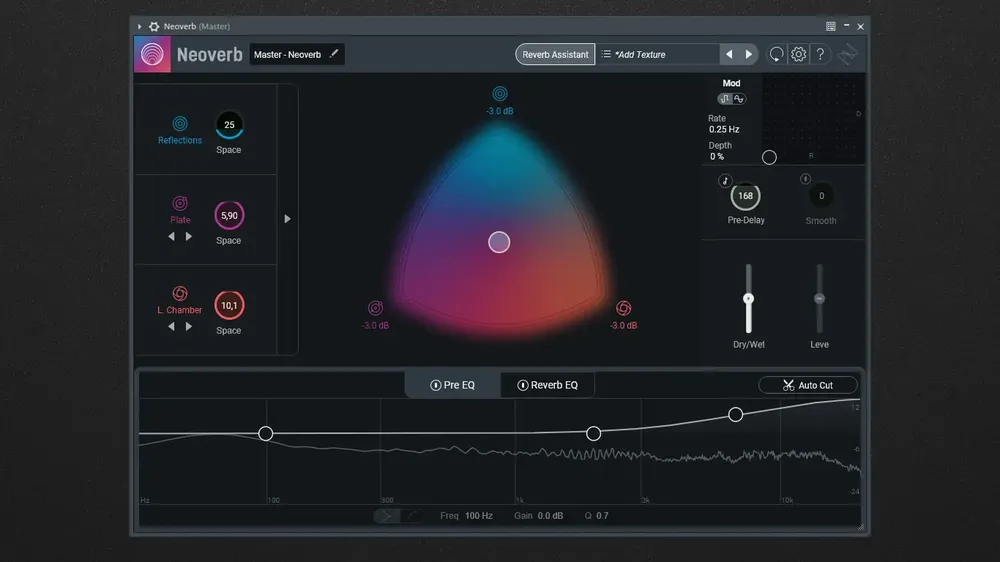Viewport: 1000px width, 562px height.
Task: Click the L. Chamber Space knob showing 10,1
Action: pos(229,306)
